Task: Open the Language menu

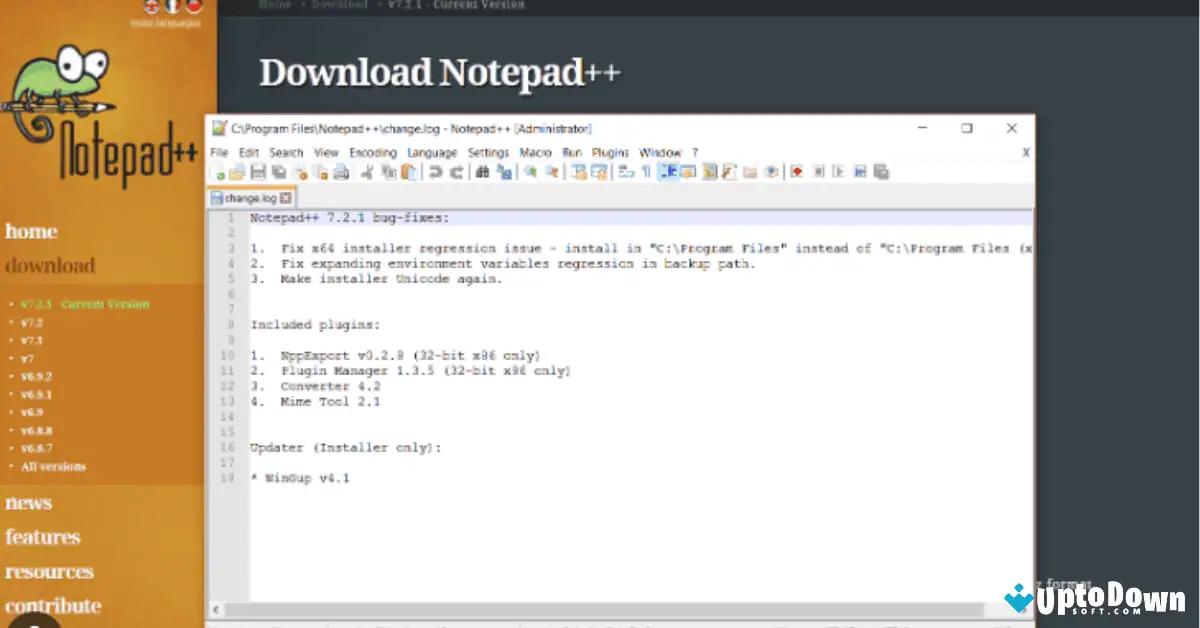Action: (432, 152)
